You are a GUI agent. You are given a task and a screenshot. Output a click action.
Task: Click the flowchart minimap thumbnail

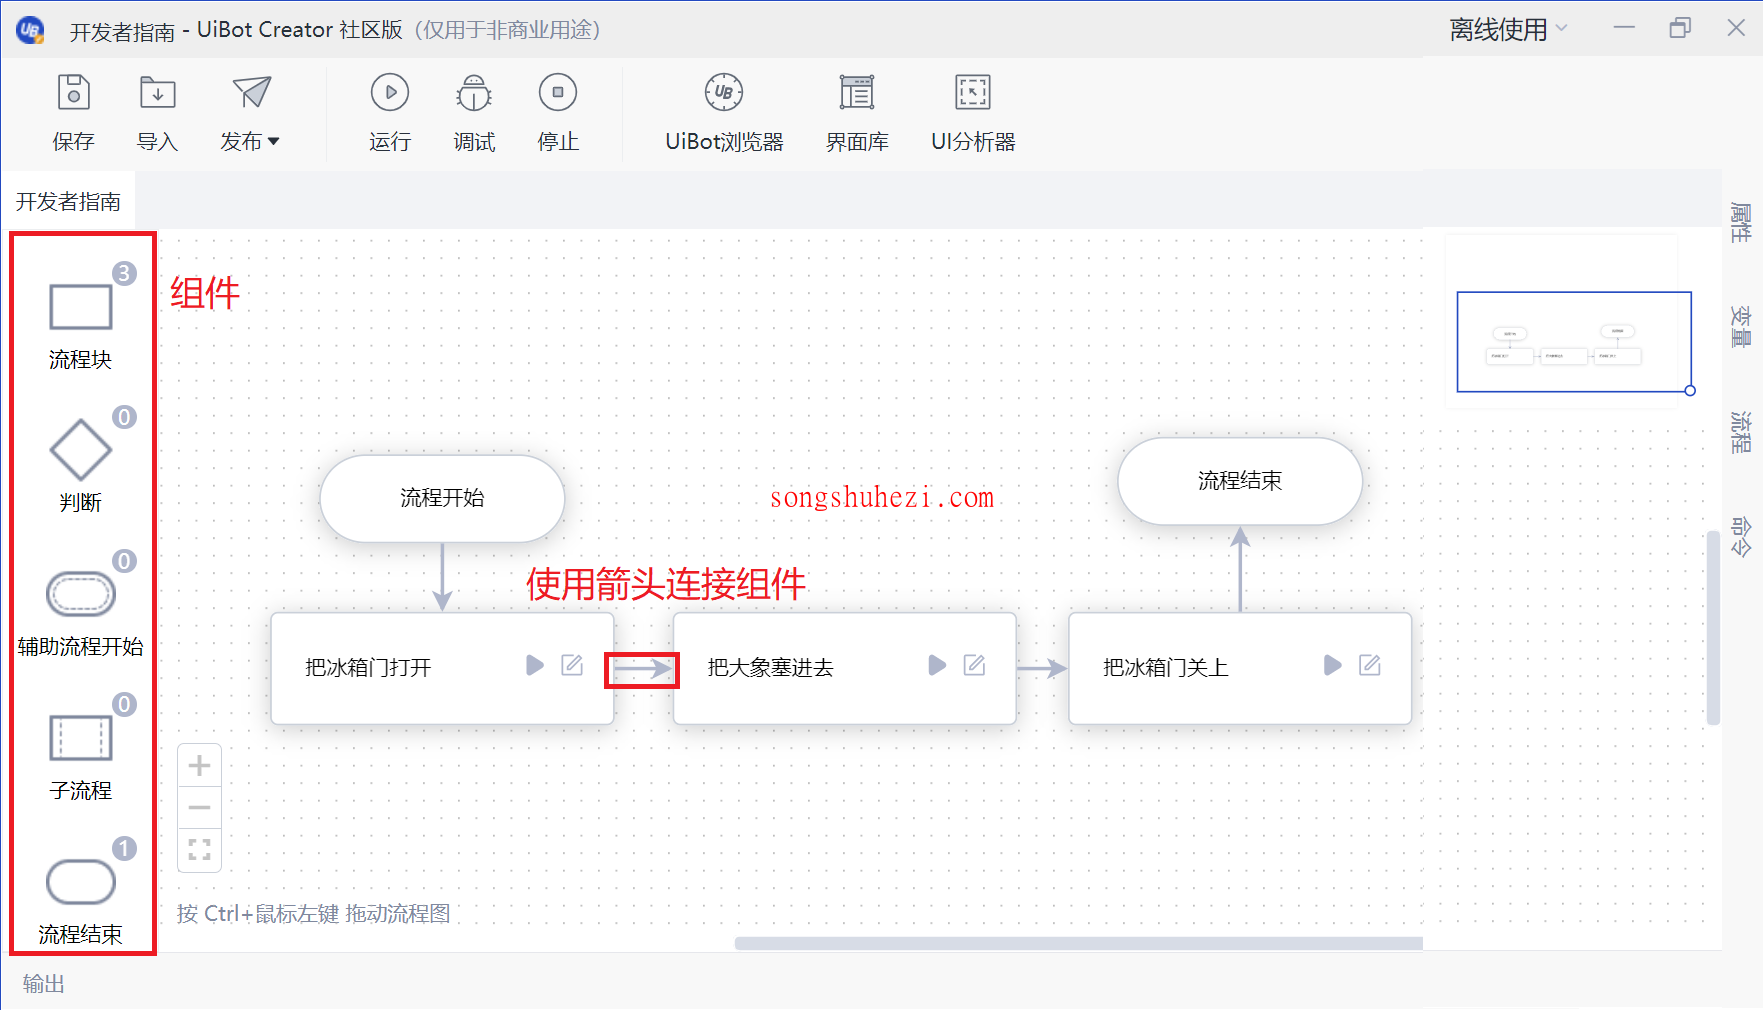coord(1574,342)
